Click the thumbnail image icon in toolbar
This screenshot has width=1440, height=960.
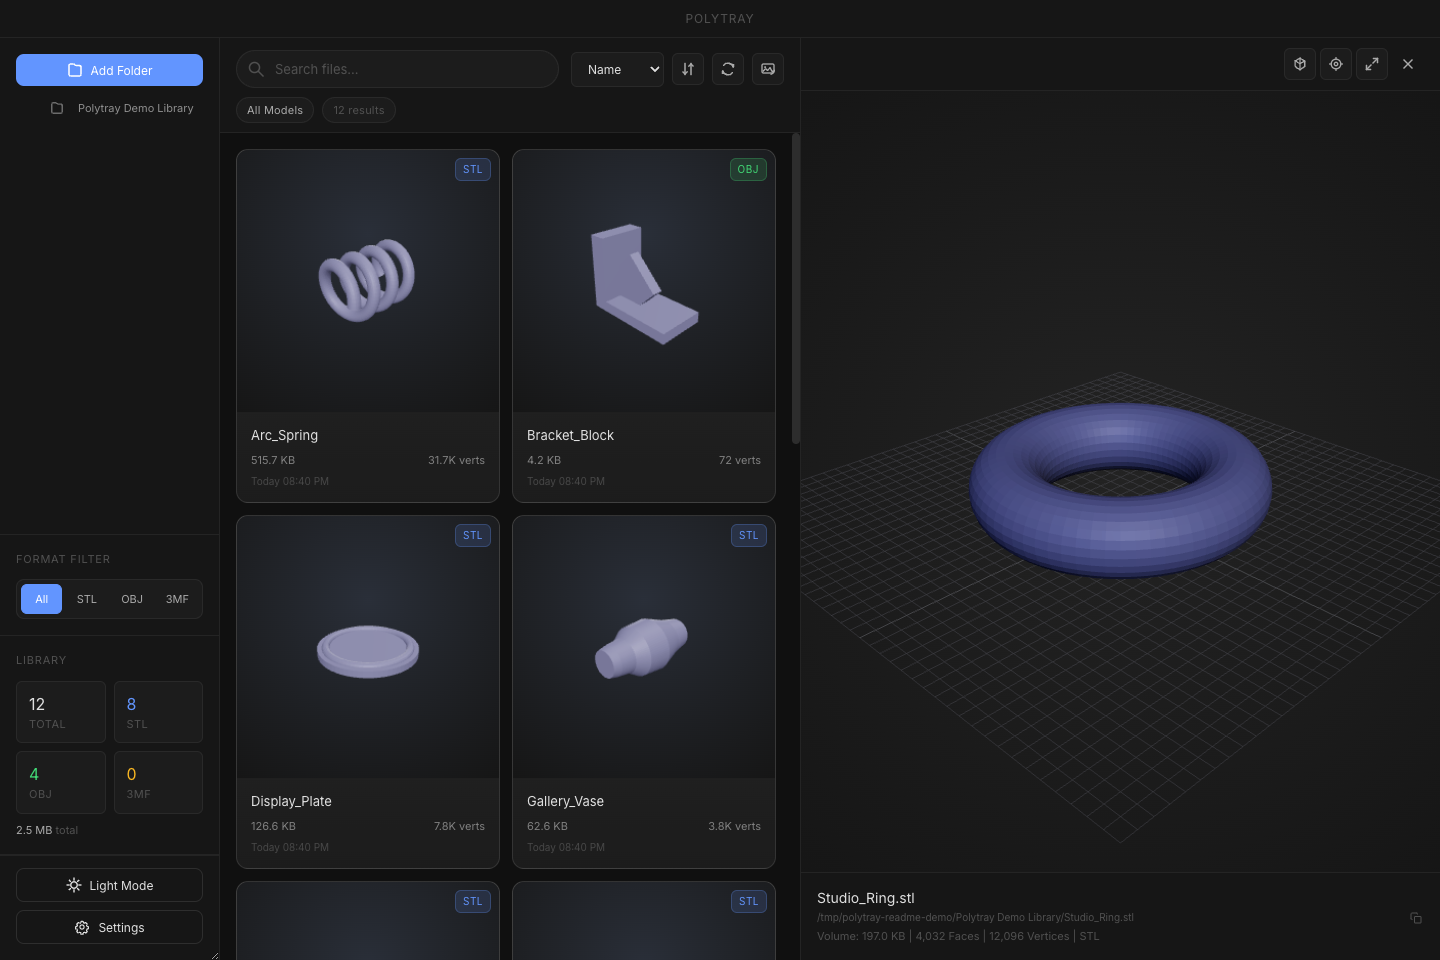click(768, 69)
